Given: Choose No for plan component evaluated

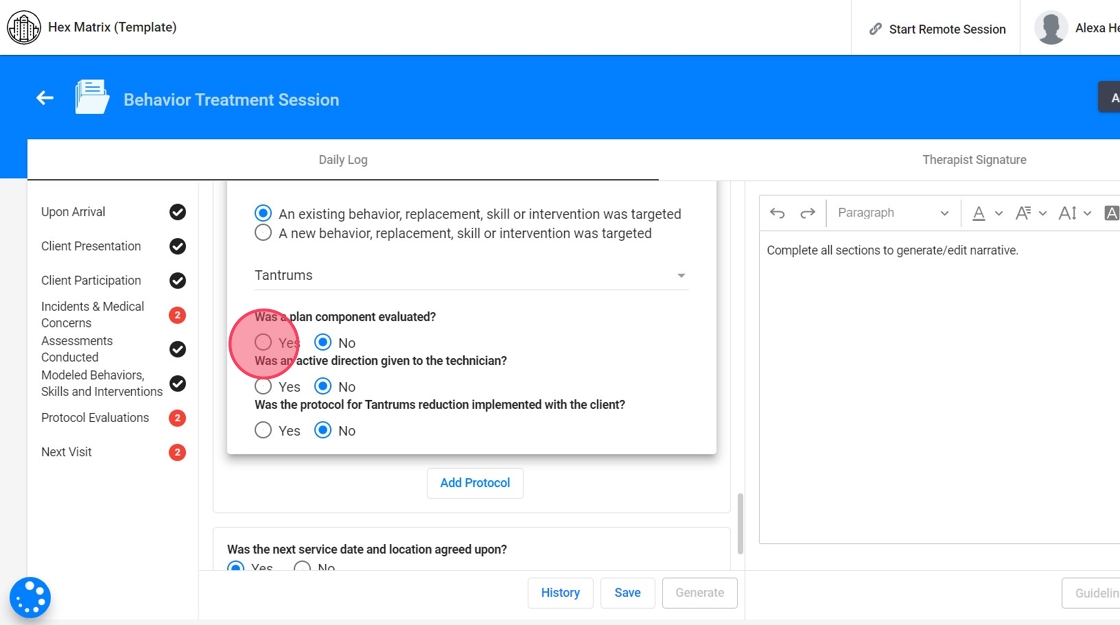Looking at the screenshot, I should [x=323, y=342].
